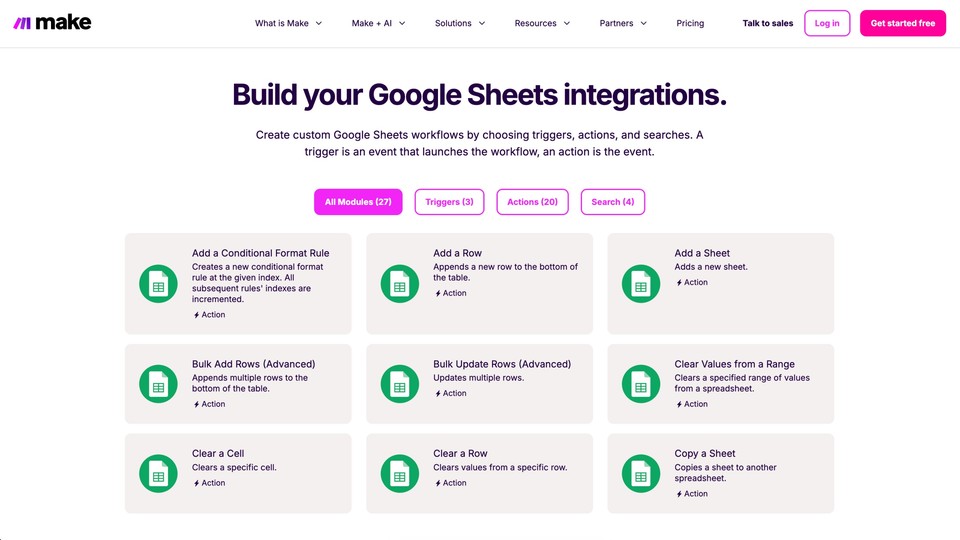Filter by Triggers (3)

[449, 202]
